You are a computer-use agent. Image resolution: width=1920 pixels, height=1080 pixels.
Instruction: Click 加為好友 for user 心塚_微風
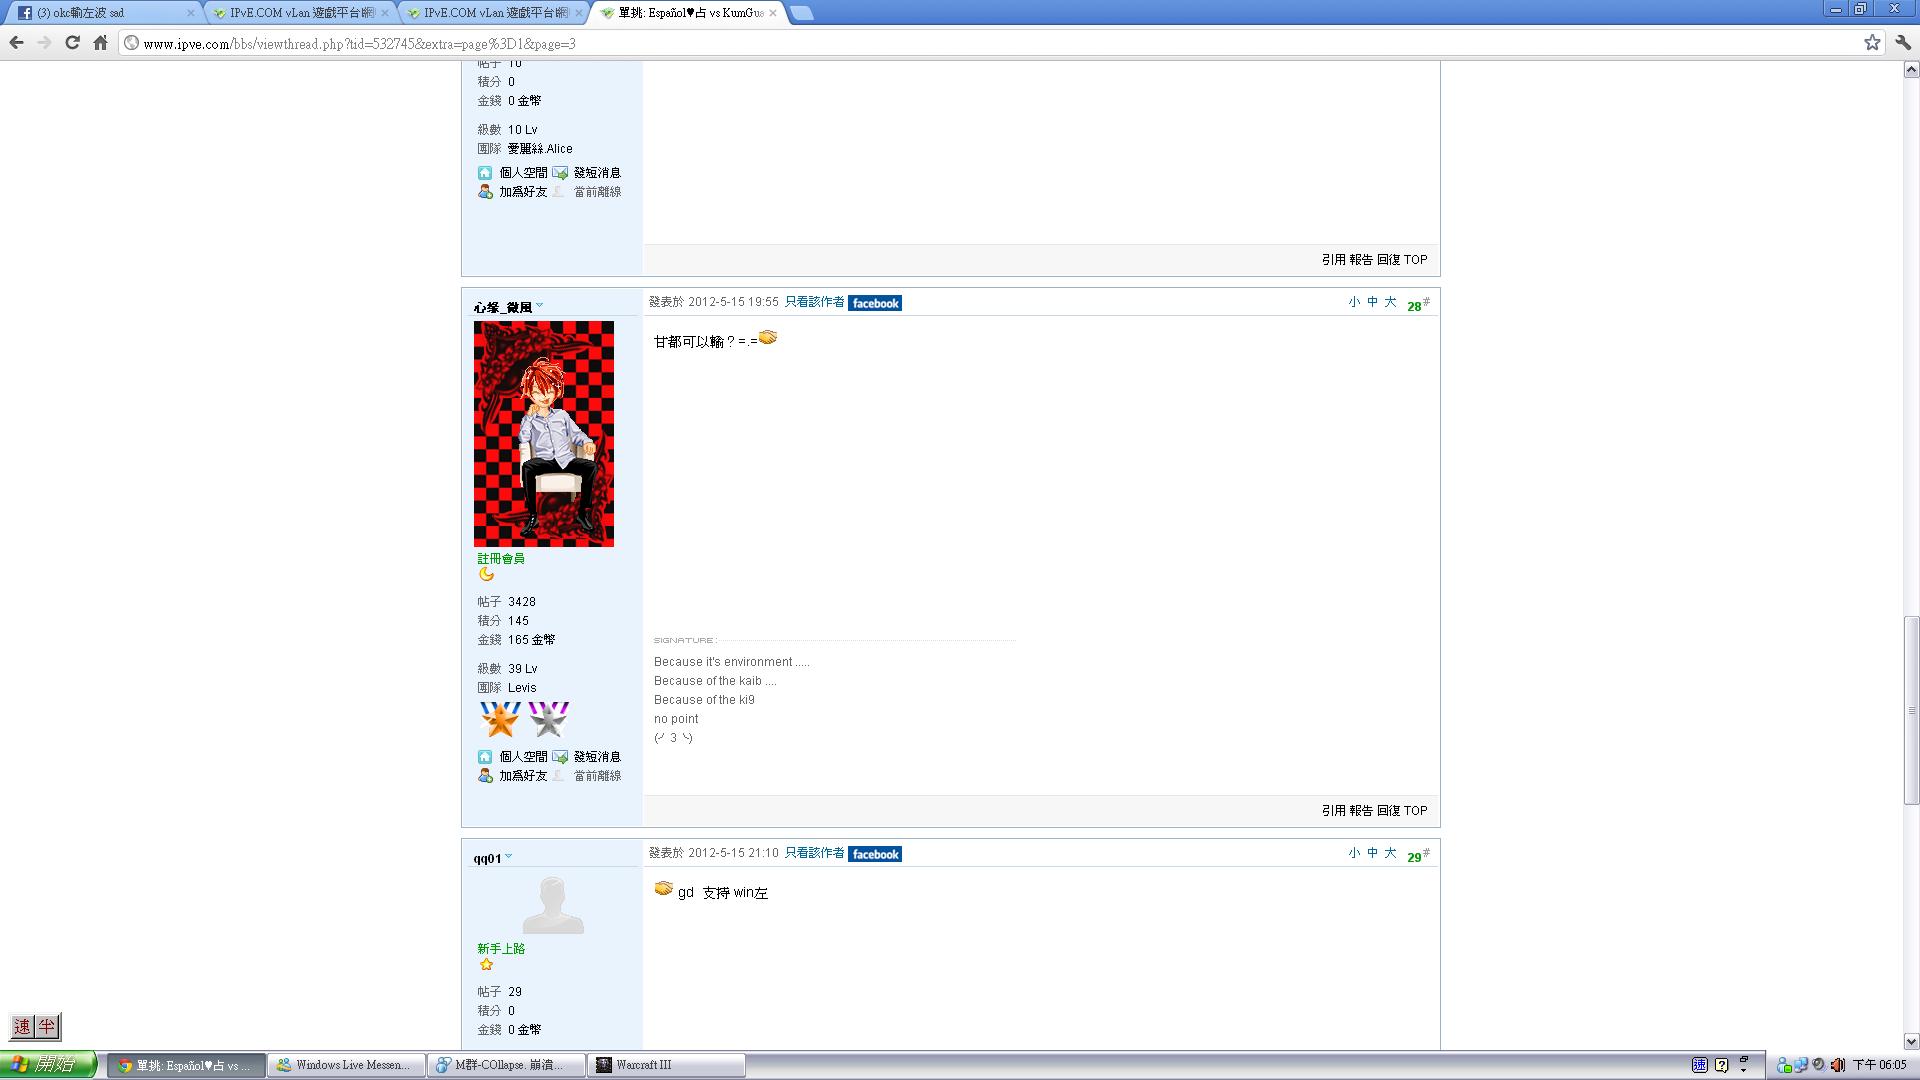point(522,776)
